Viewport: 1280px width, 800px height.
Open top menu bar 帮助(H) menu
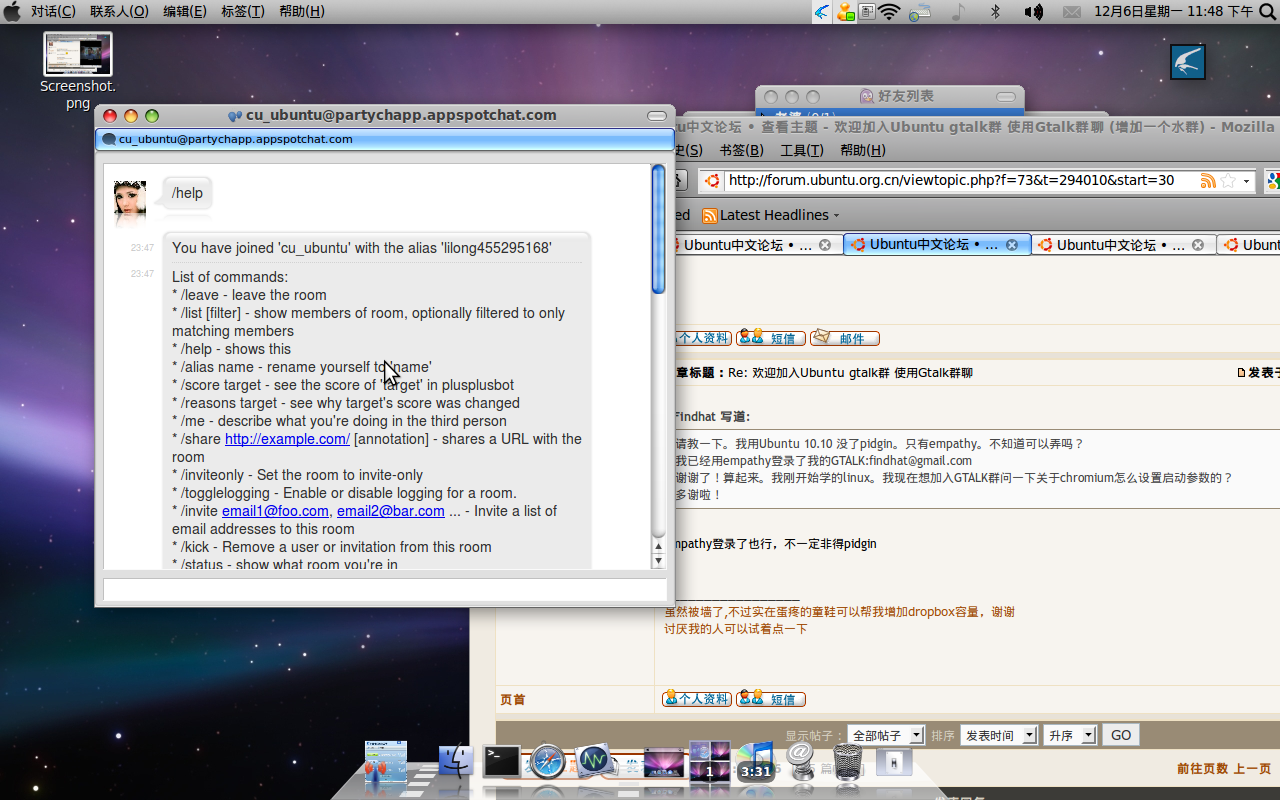(x=302, y=11)
